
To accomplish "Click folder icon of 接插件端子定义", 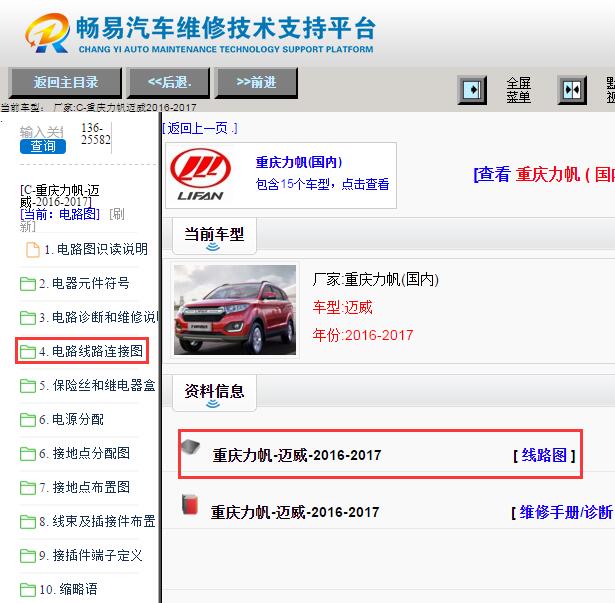I will 27,556.
